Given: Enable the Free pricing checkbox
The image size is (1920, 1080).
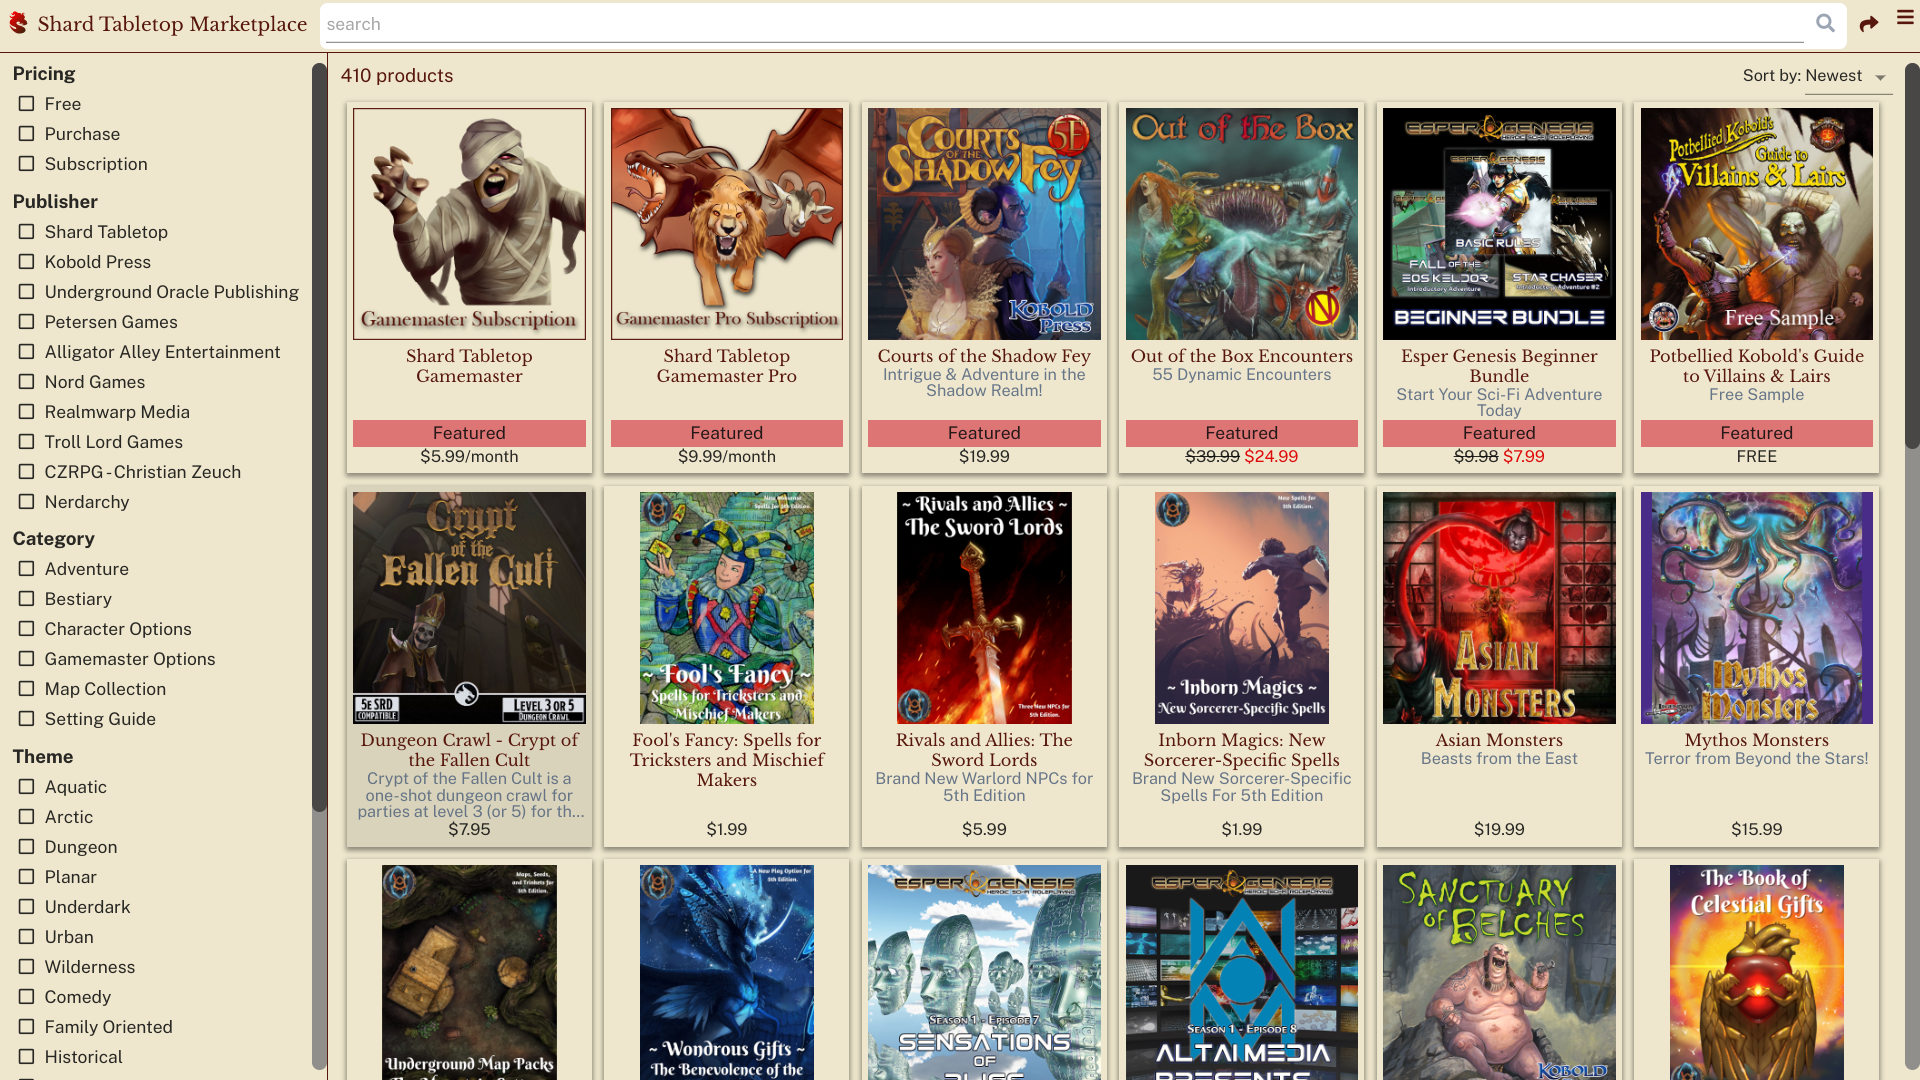Looking at the screenshot, I should [x=27, y=104].
